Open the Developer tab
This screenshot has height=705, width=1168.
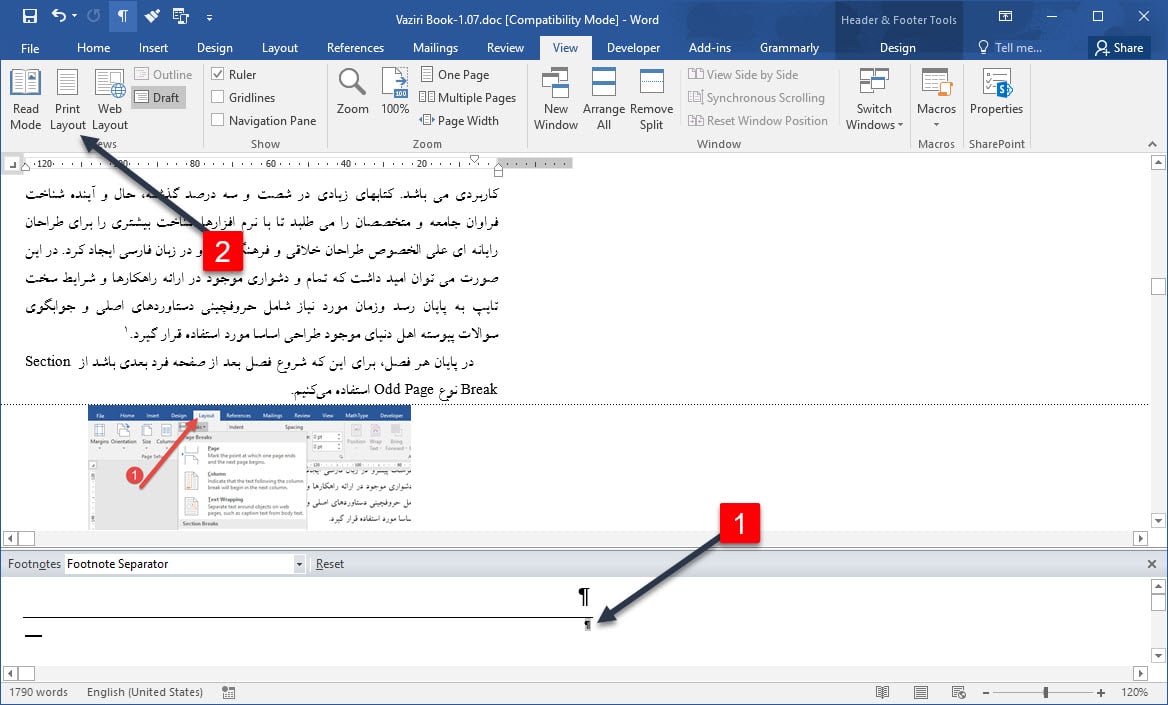[x=633, y=48]
